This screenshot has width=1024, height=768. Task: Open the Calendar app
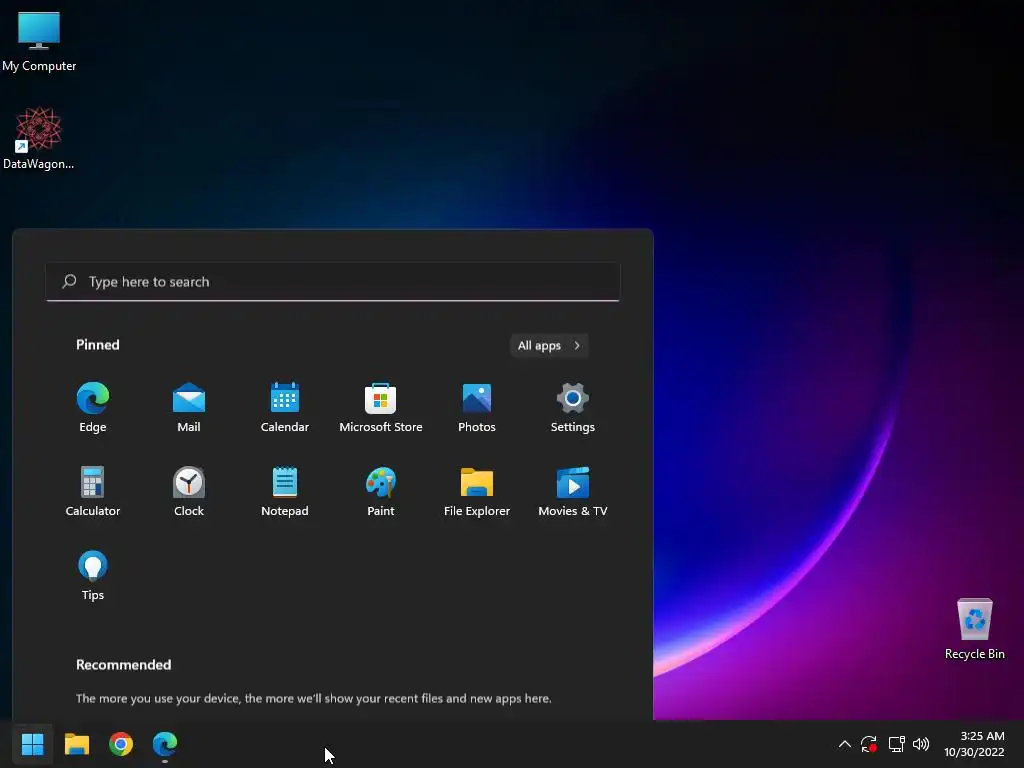[285, 408]
